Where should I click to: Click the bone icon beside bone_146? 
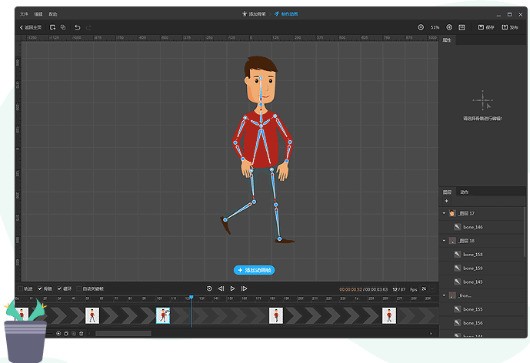(x=457, y=227)
